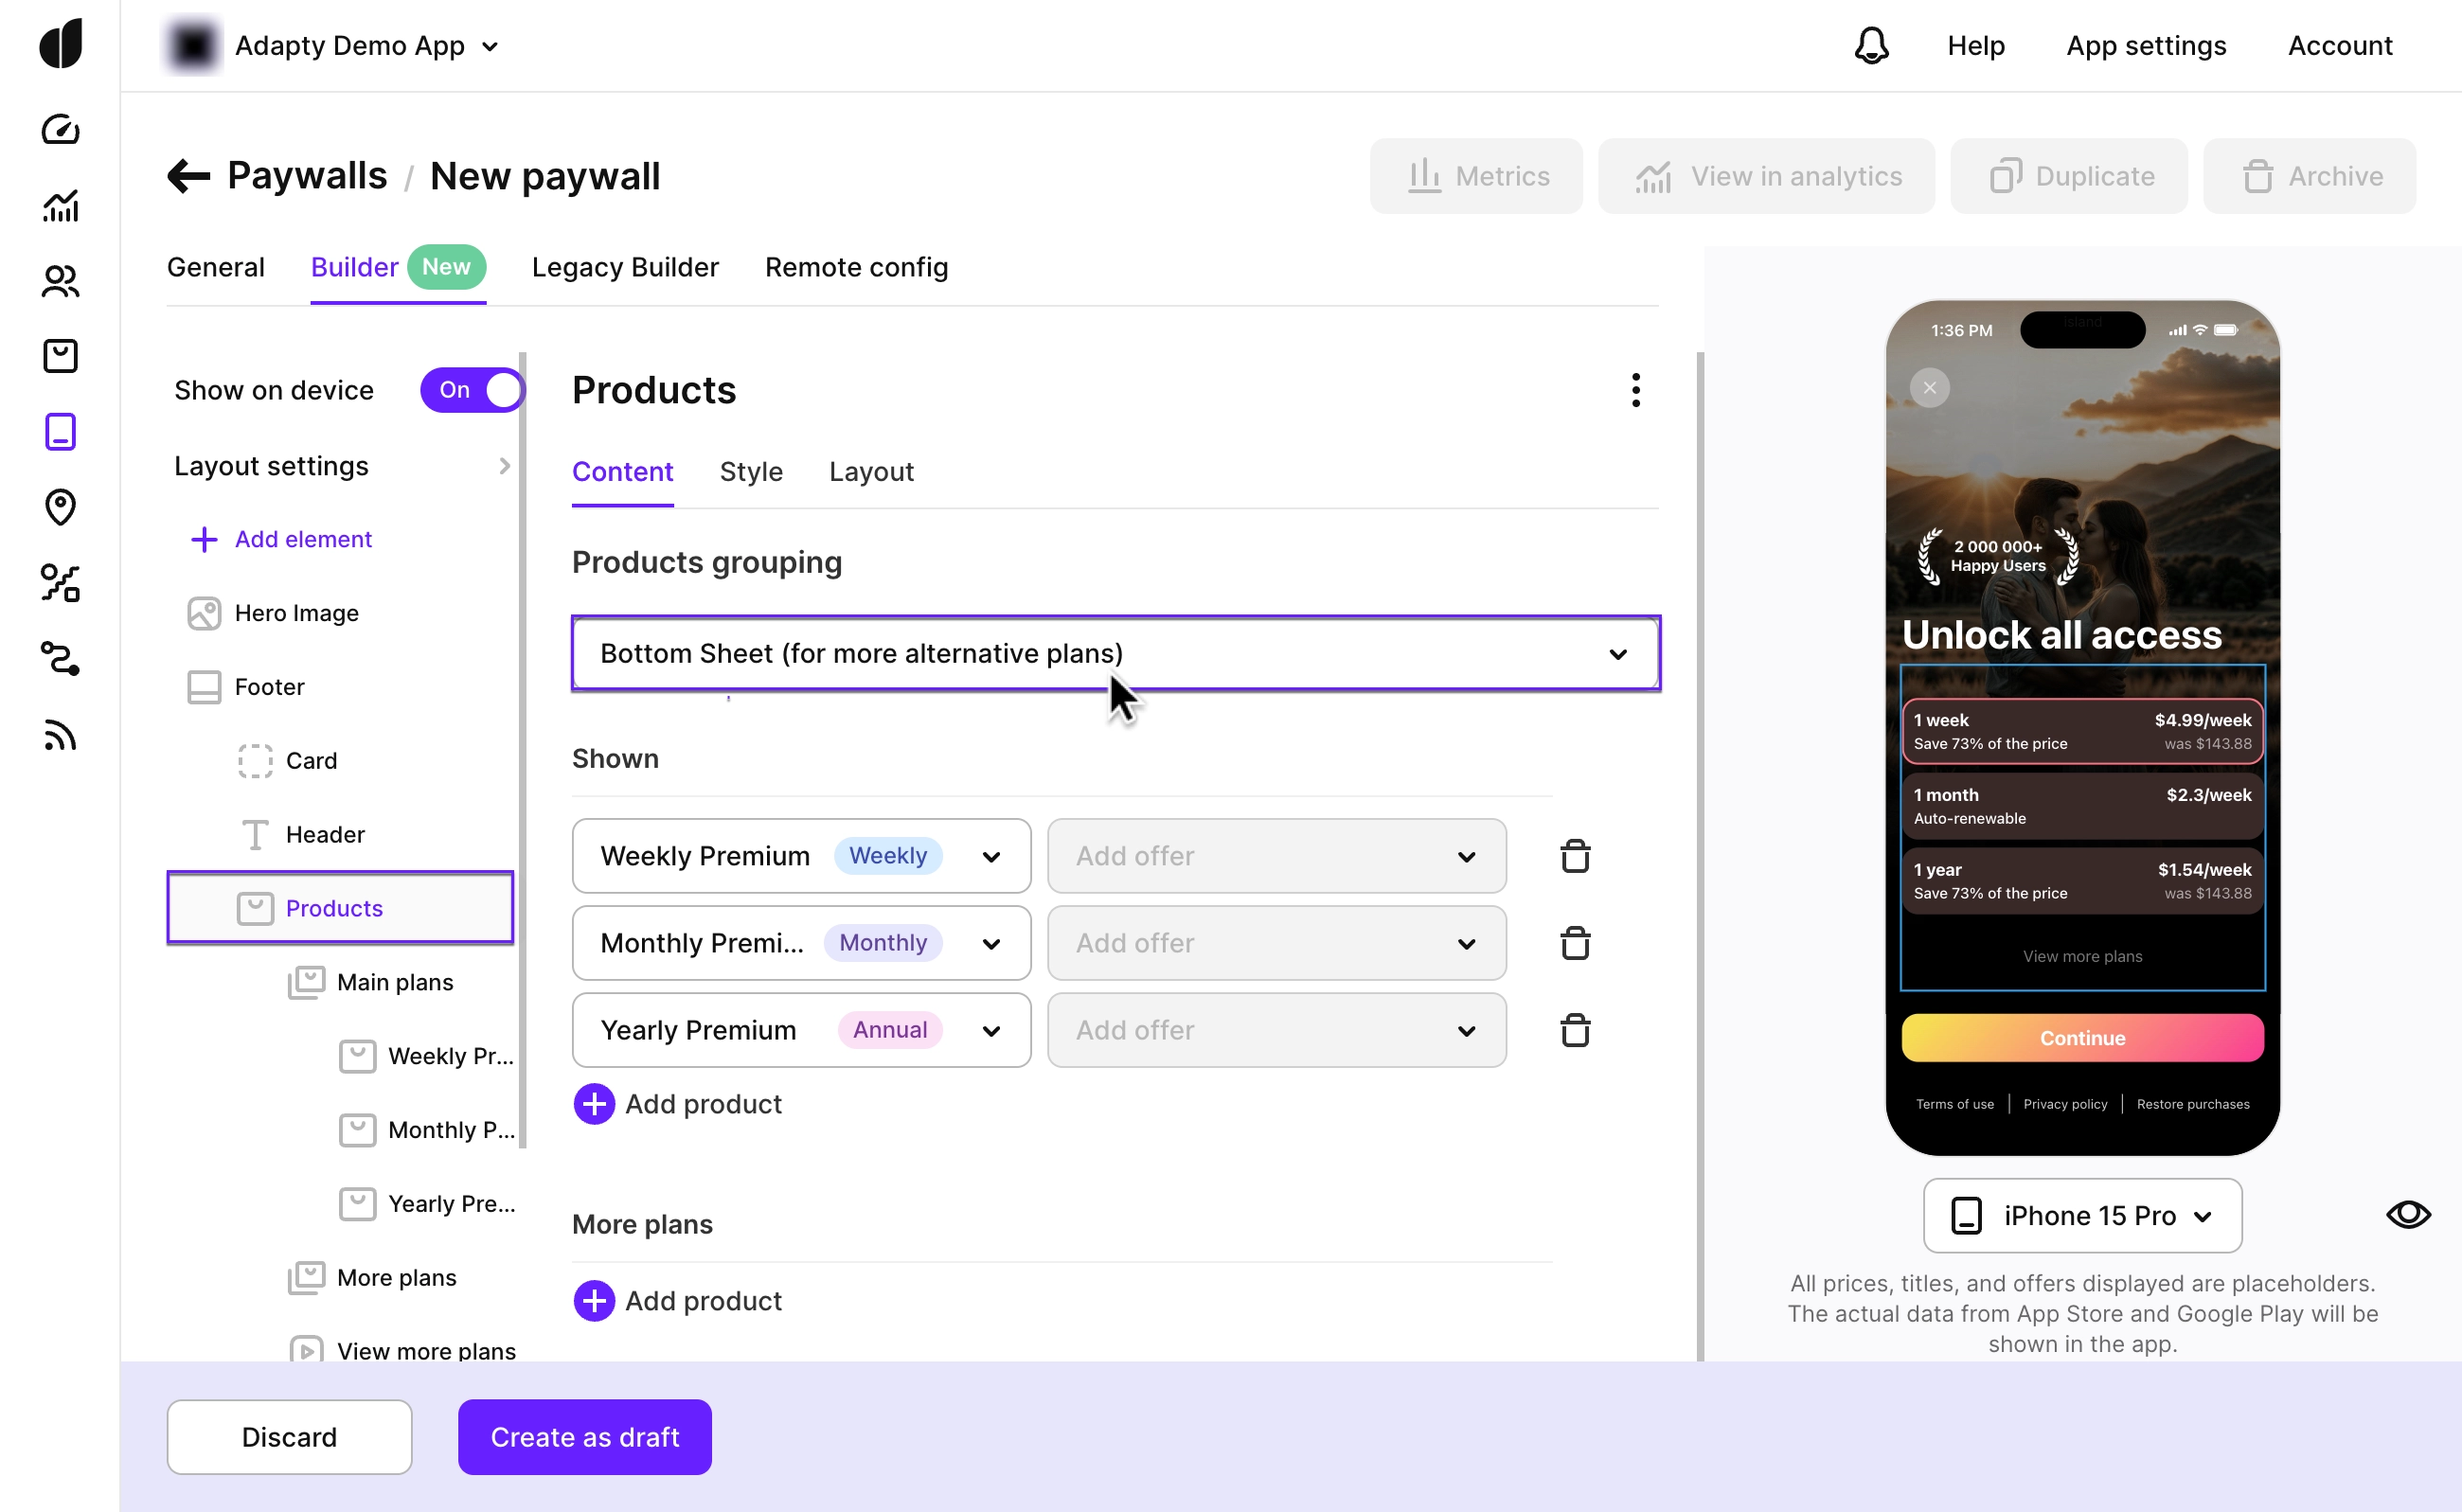2462x1512 pixels.
Task: Expand the Products grouping dropdown
Action: [x=1115, y=653]
